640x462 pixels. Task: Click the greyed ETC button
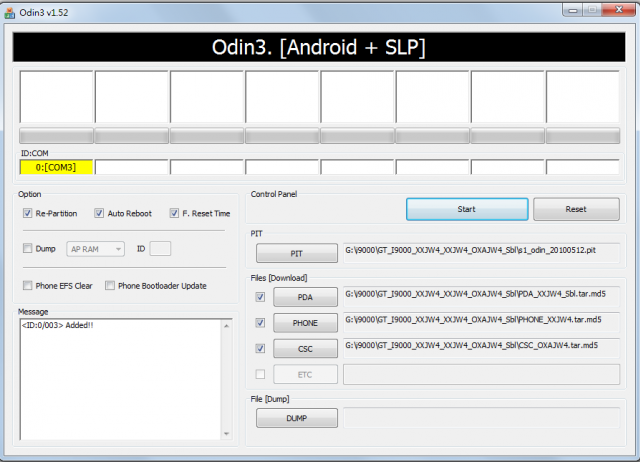pyautogui.click(x=305, y=374)
